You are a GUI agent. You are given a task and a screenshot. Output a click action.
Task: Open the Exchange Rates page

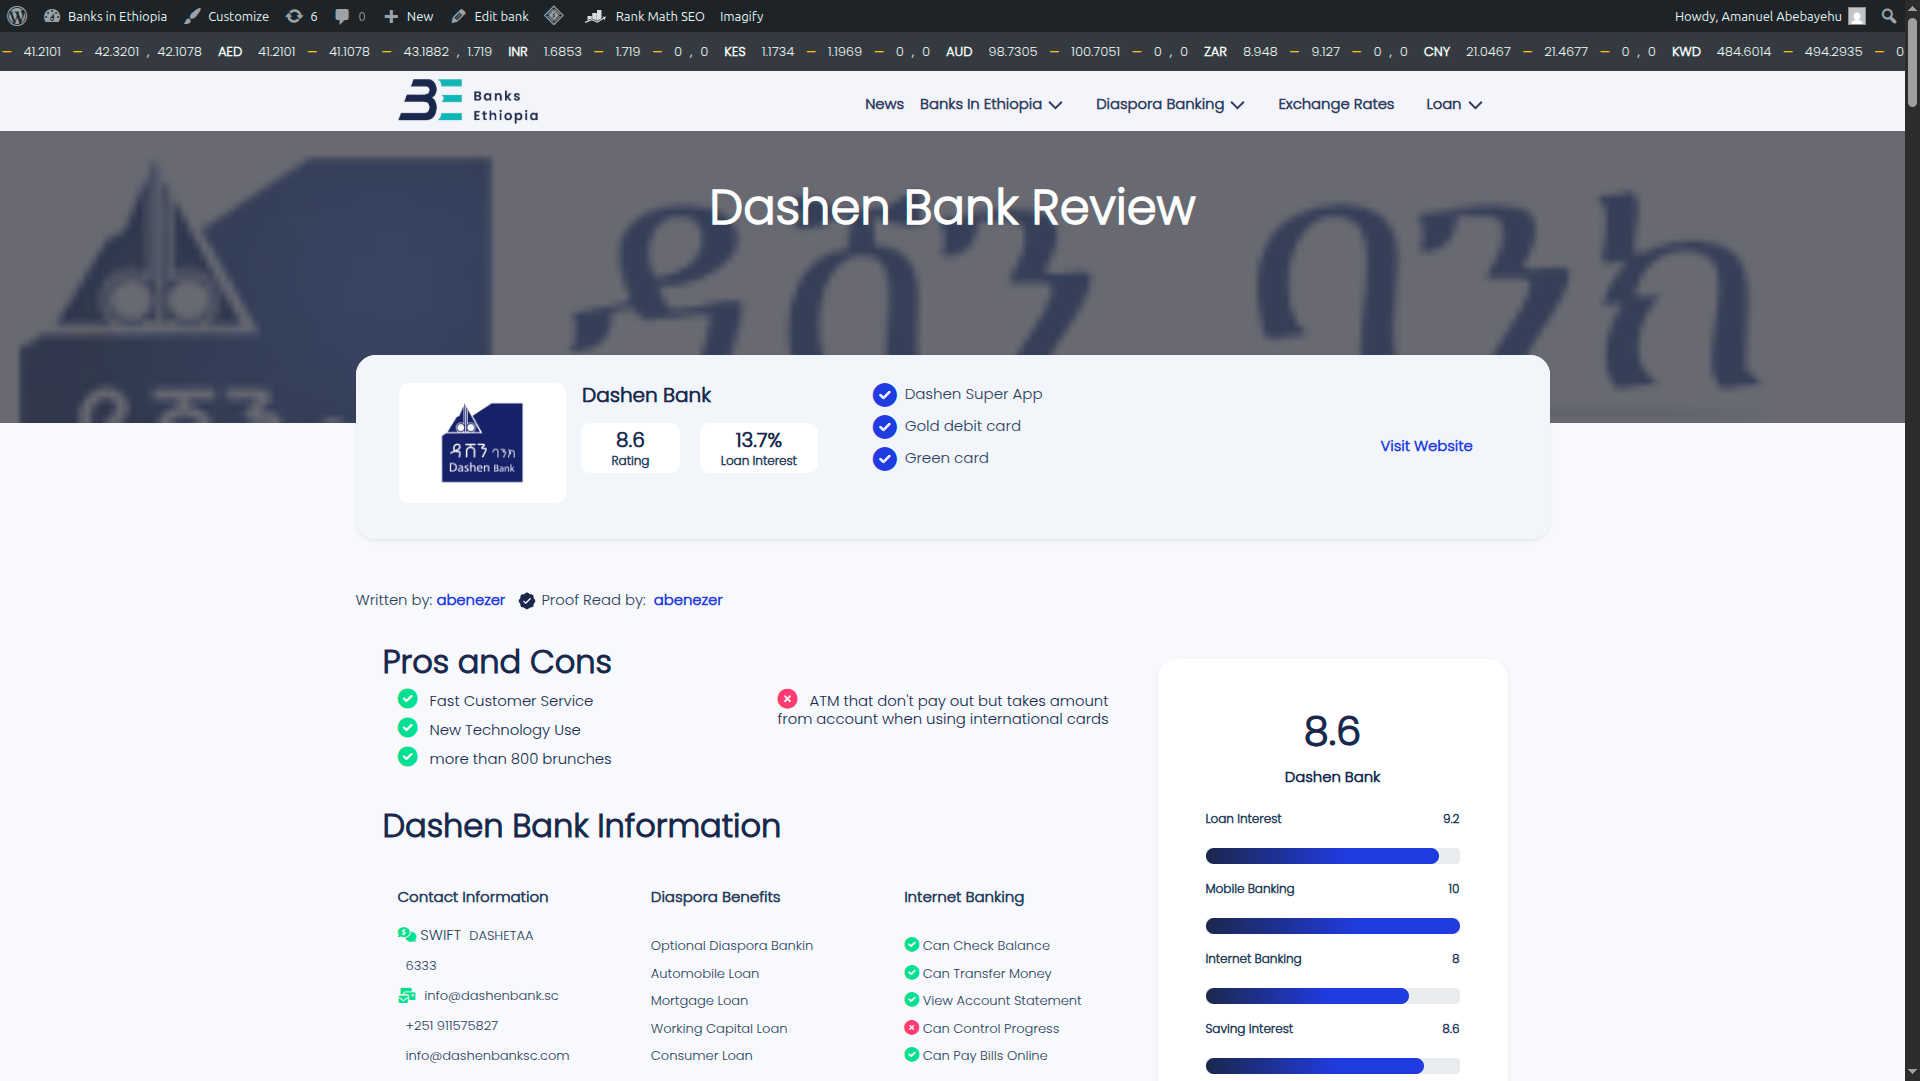tap(1335, 104)
